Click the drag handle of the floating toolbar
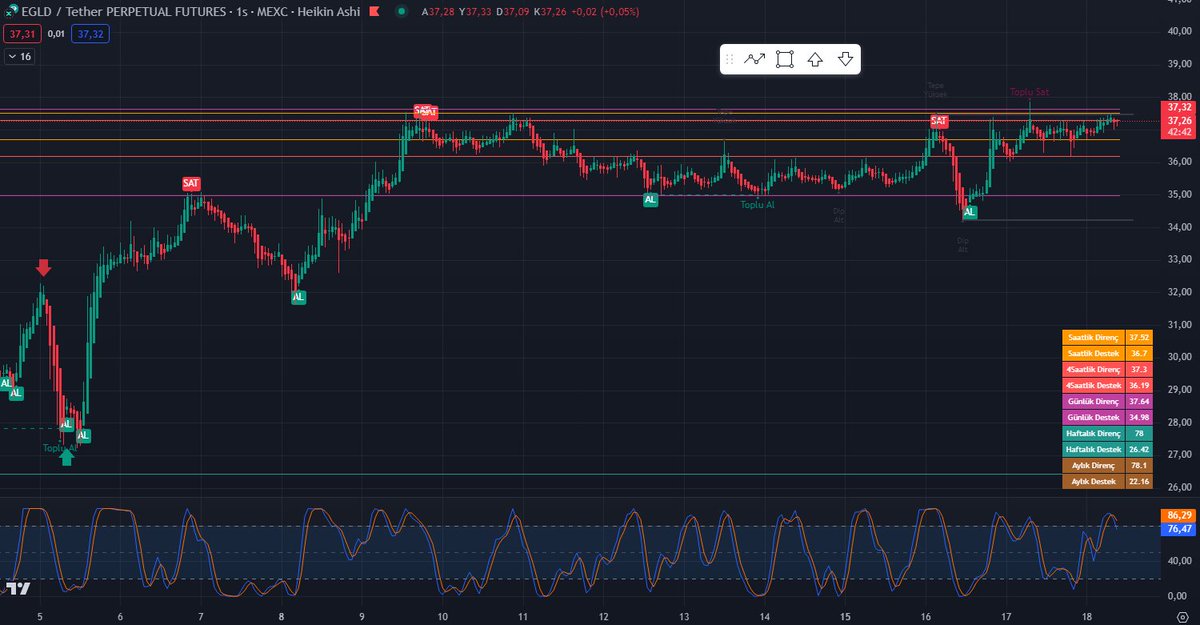Viewport: 1200px width, 625px height. [729, 59]
